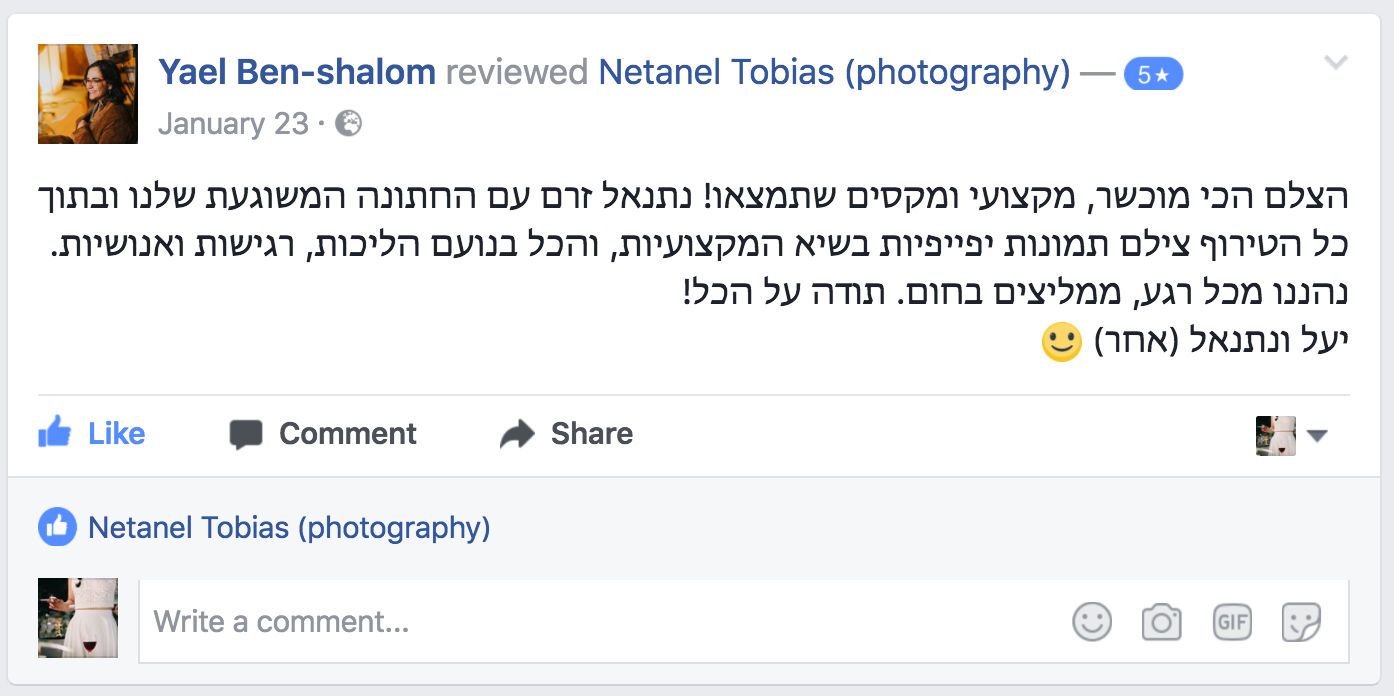This screenshot has height=696, width=1394.
Task: Click the January 23 timestamp
Action: click(233, 124)
